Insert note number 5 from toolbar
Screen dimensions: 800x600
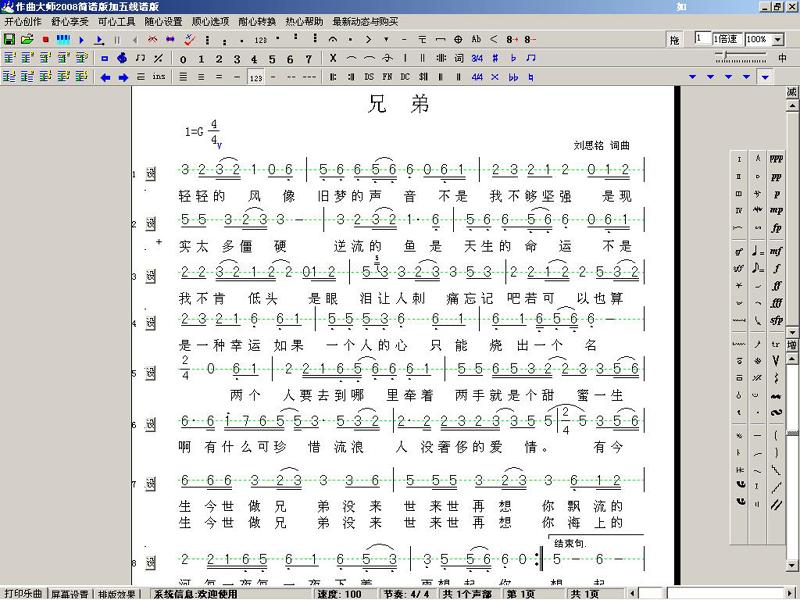(272, 59)
